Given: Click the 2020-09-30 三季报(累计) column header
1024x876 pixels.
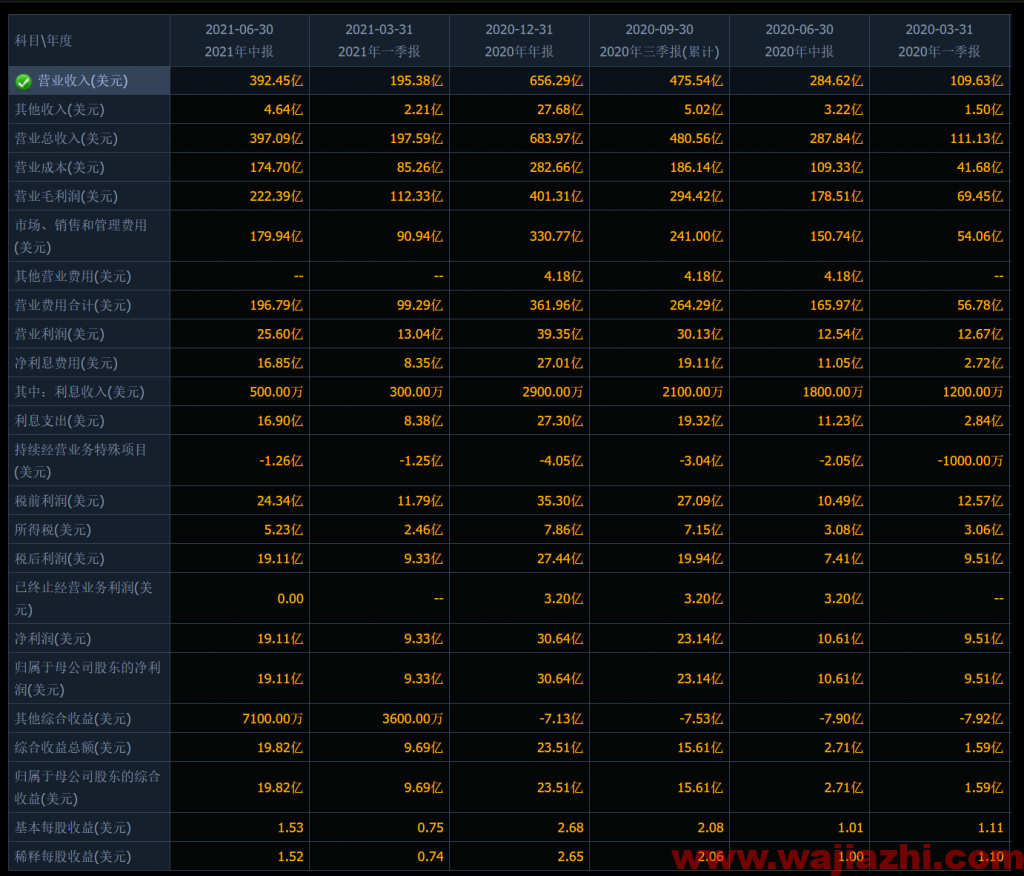Looking at the screenshot, I should pos(659,41).
